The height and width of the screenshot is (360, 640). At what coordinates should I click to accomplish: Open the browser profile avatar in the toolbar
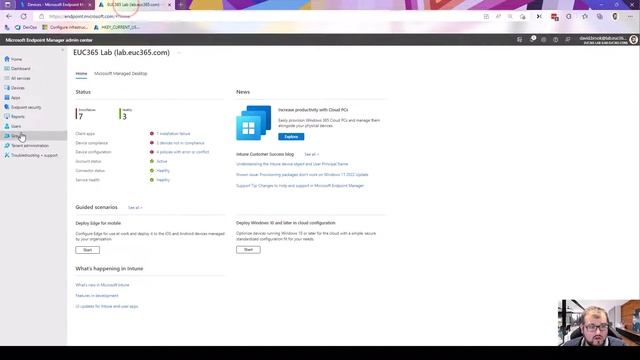coord(615,16)
